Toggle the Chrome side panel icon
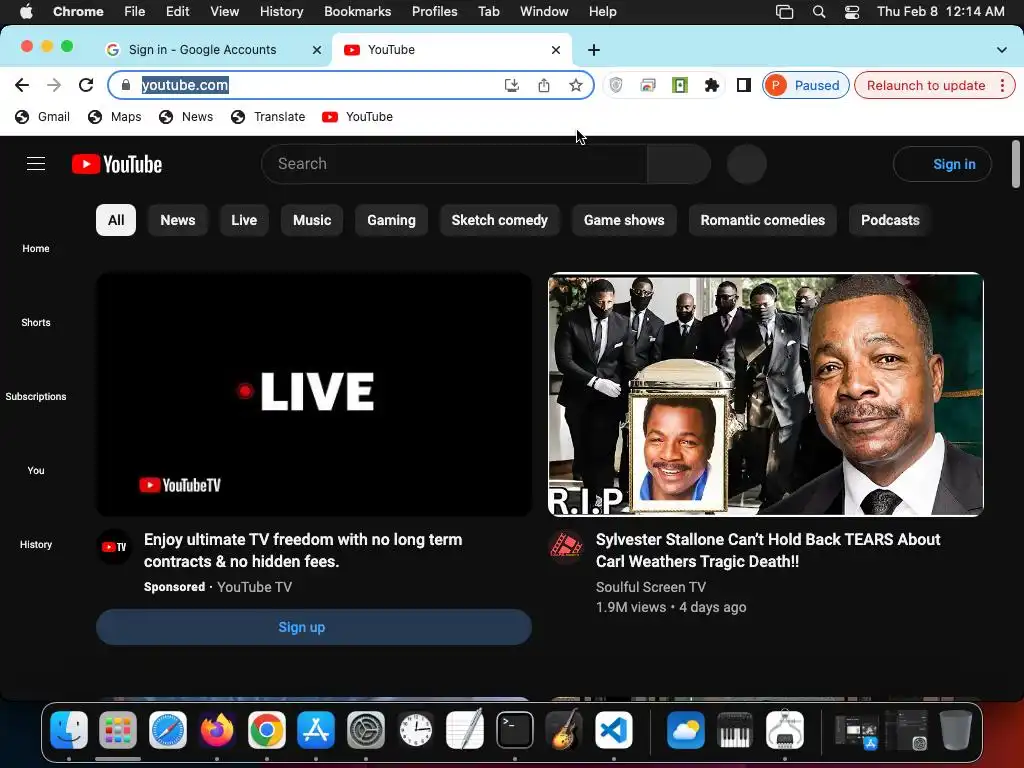The image size is (1024, 768). pos(743,85)
